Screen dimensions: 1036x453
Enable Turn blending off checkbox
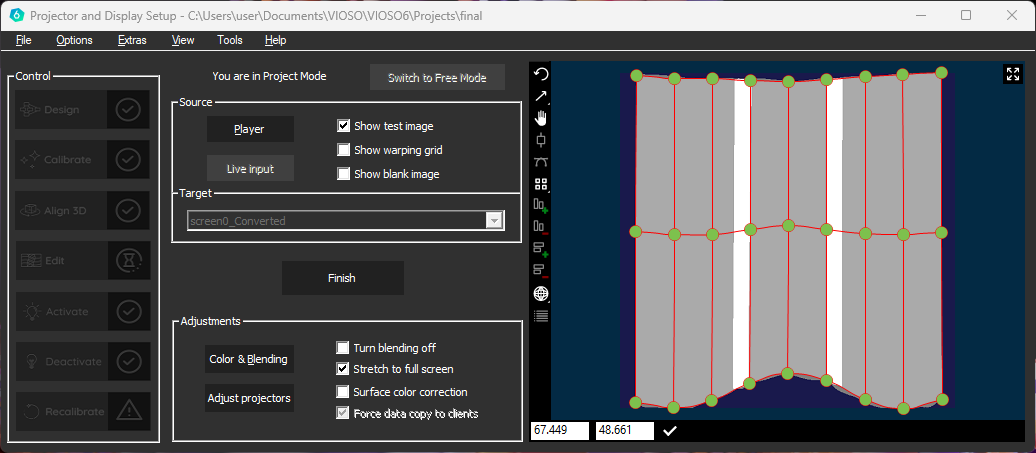tap(344, 348)
